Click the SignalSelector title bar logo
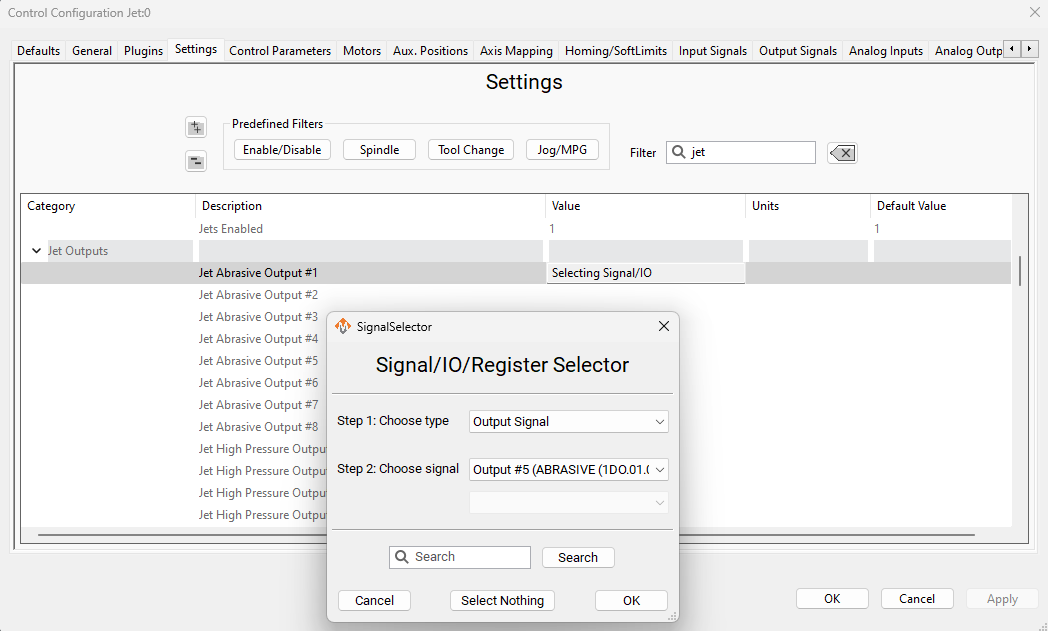The width and height of the screenshot is (1048, 631). (343, 327)
